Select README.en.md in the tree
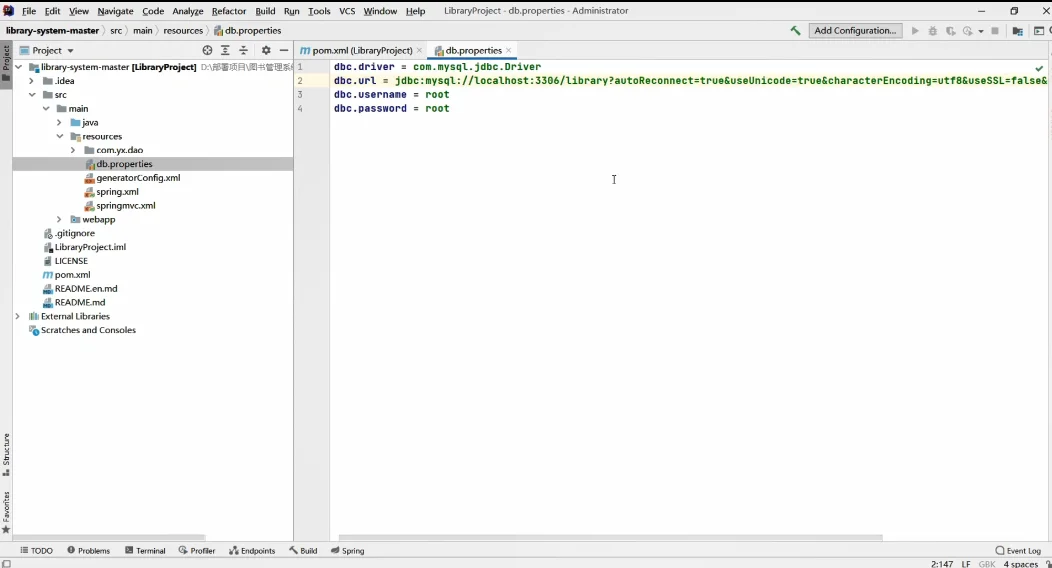Viewport: 1052px width, 568px height. tap(86, 289)
